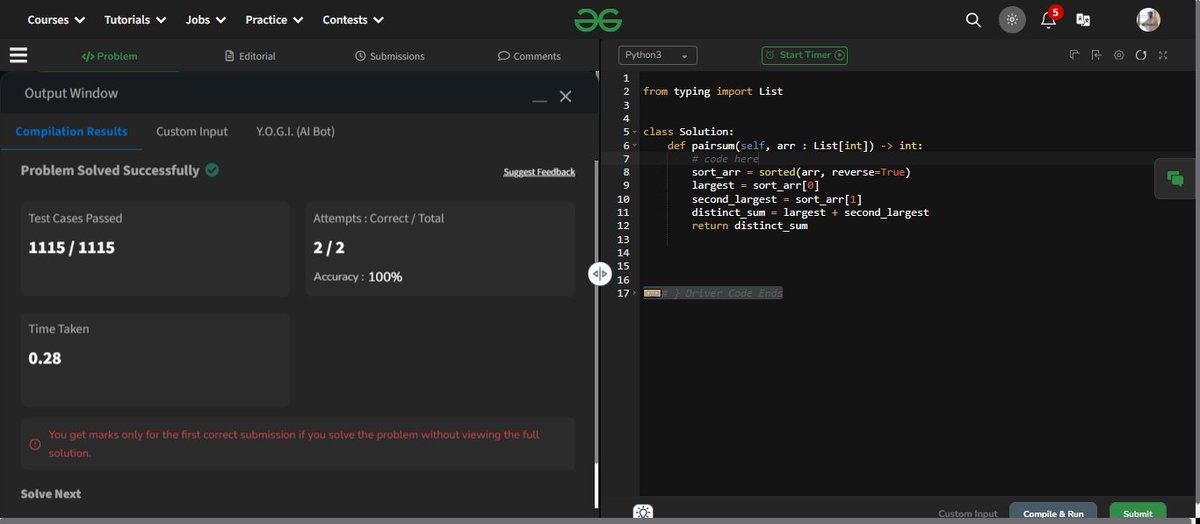
Task: Open the Y.O.G.I. (AI Bot) tab
Action: coord(295,131)
